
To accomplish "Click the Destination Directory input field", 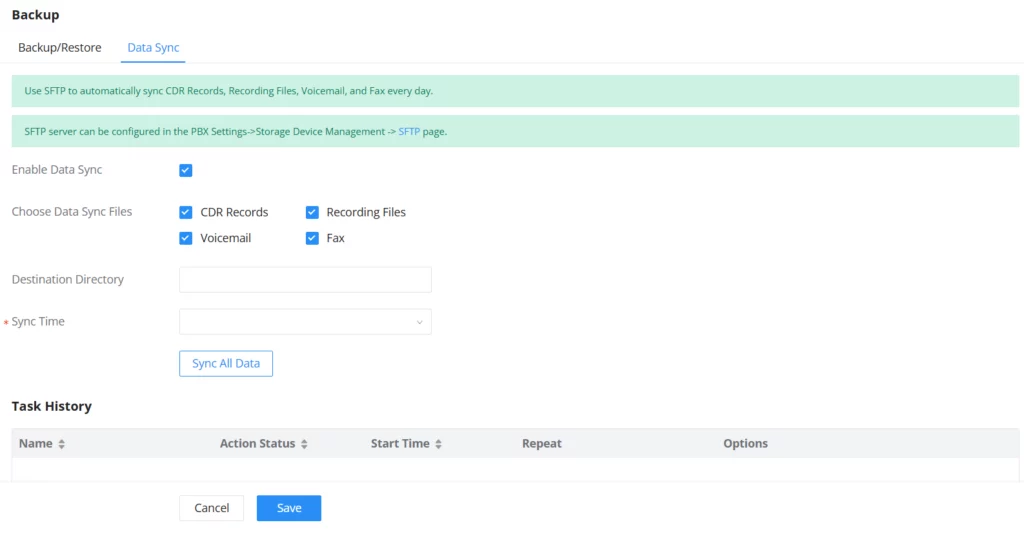I will [x=305, y=279].
